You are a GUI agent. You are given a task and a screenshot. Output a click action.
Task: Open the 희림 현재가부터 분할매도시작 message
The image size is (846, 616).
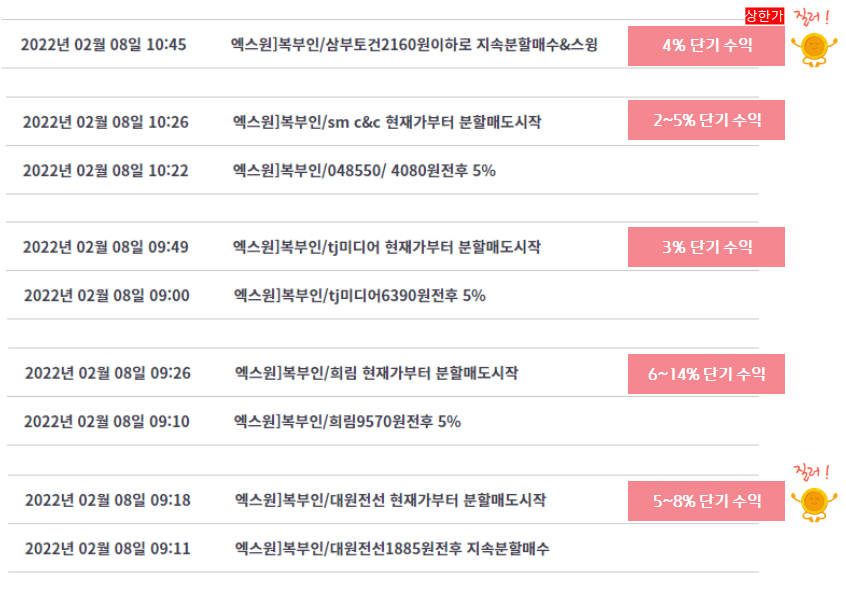pos(377,373)
